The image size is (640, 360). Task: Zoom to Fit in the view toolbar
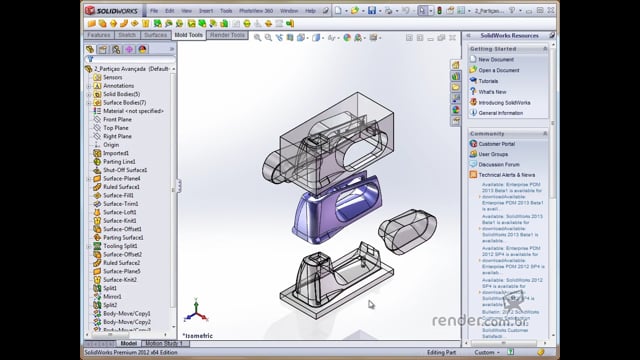pyautogui.click(x=258, y=38)
